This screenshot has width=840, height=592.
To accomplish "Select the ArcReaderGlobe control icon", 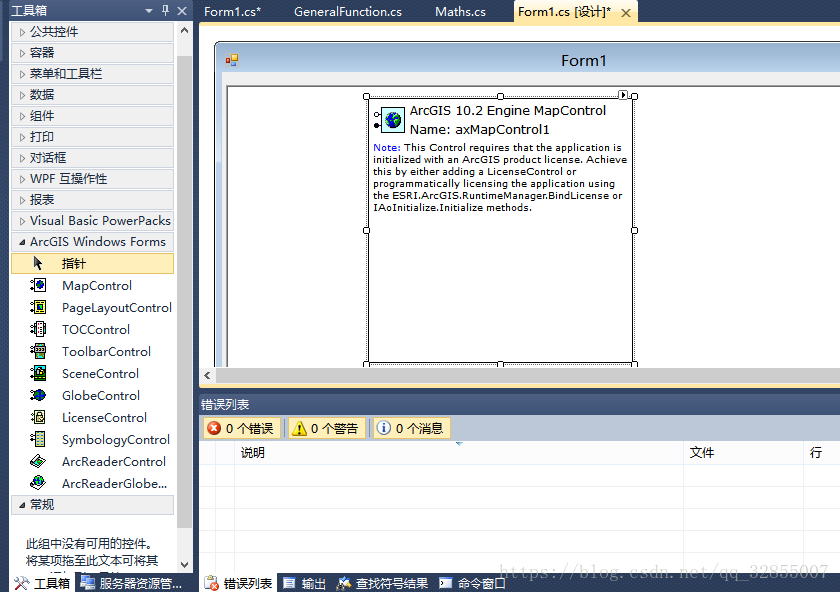I will (x=39, y=483).
